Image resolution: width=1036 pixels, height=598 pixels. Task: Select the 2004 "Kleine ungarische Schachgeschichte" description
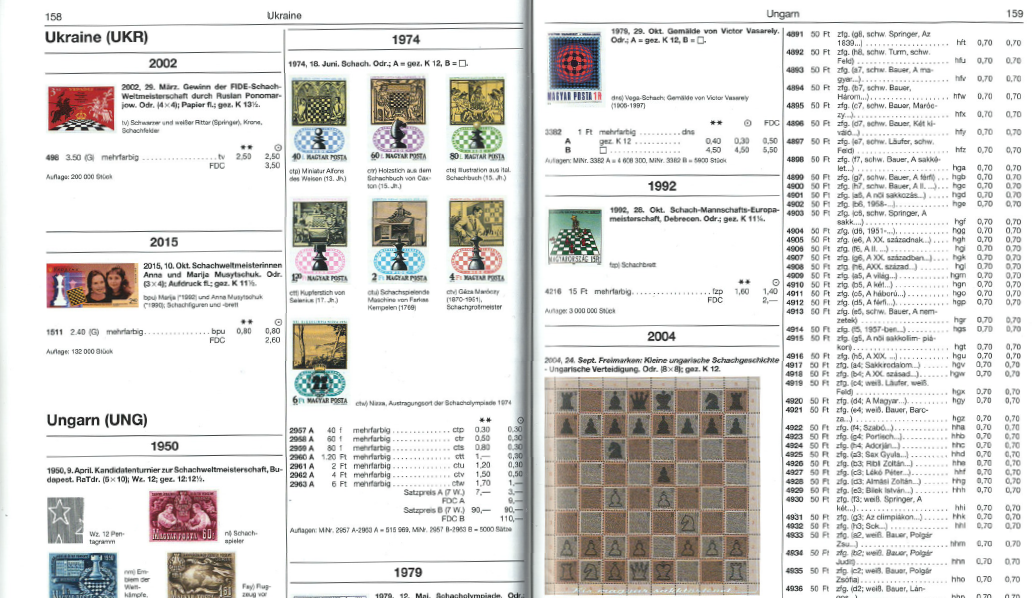[x=661, y=365]
